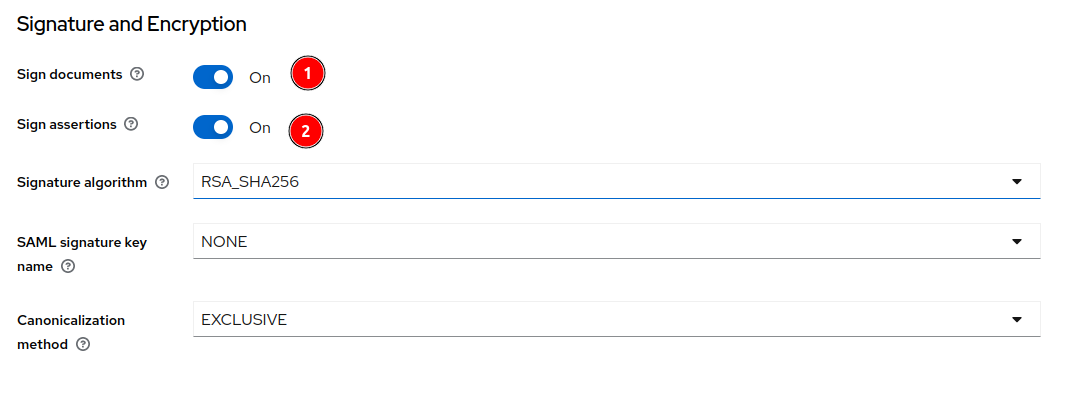Click the On label next to Sign documents
This screenshot has height=401, width=1086.
(x=260, y=78)
